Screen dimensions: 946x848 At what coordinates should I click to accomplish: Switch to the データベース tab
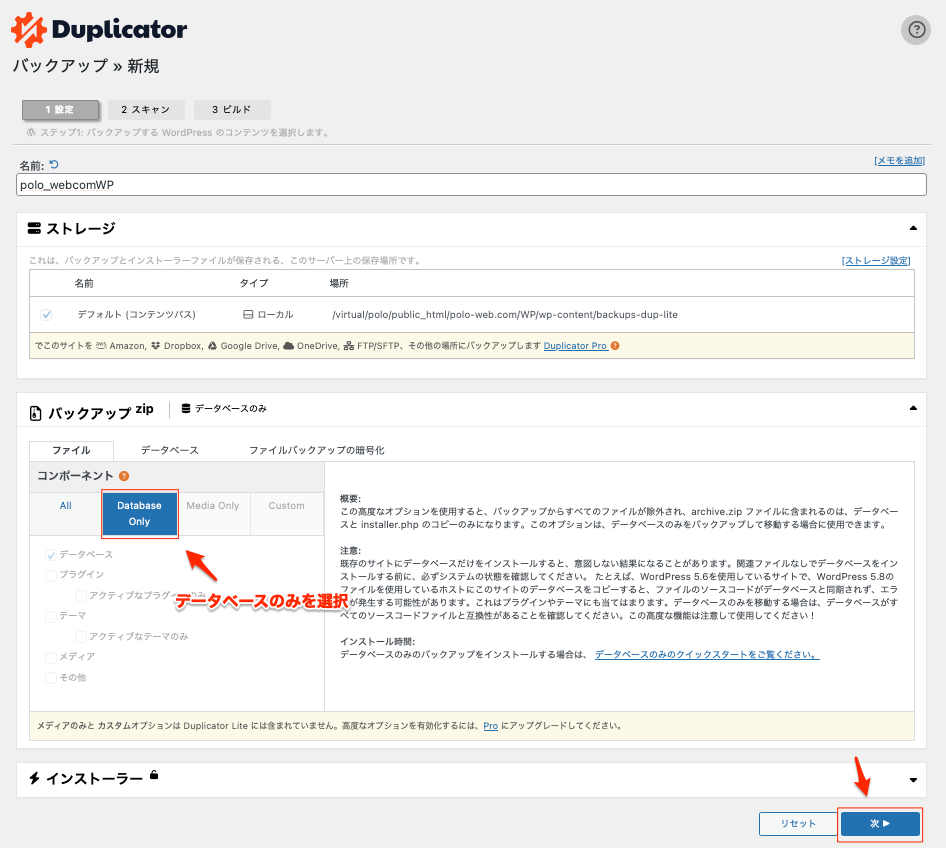[169, 451]
